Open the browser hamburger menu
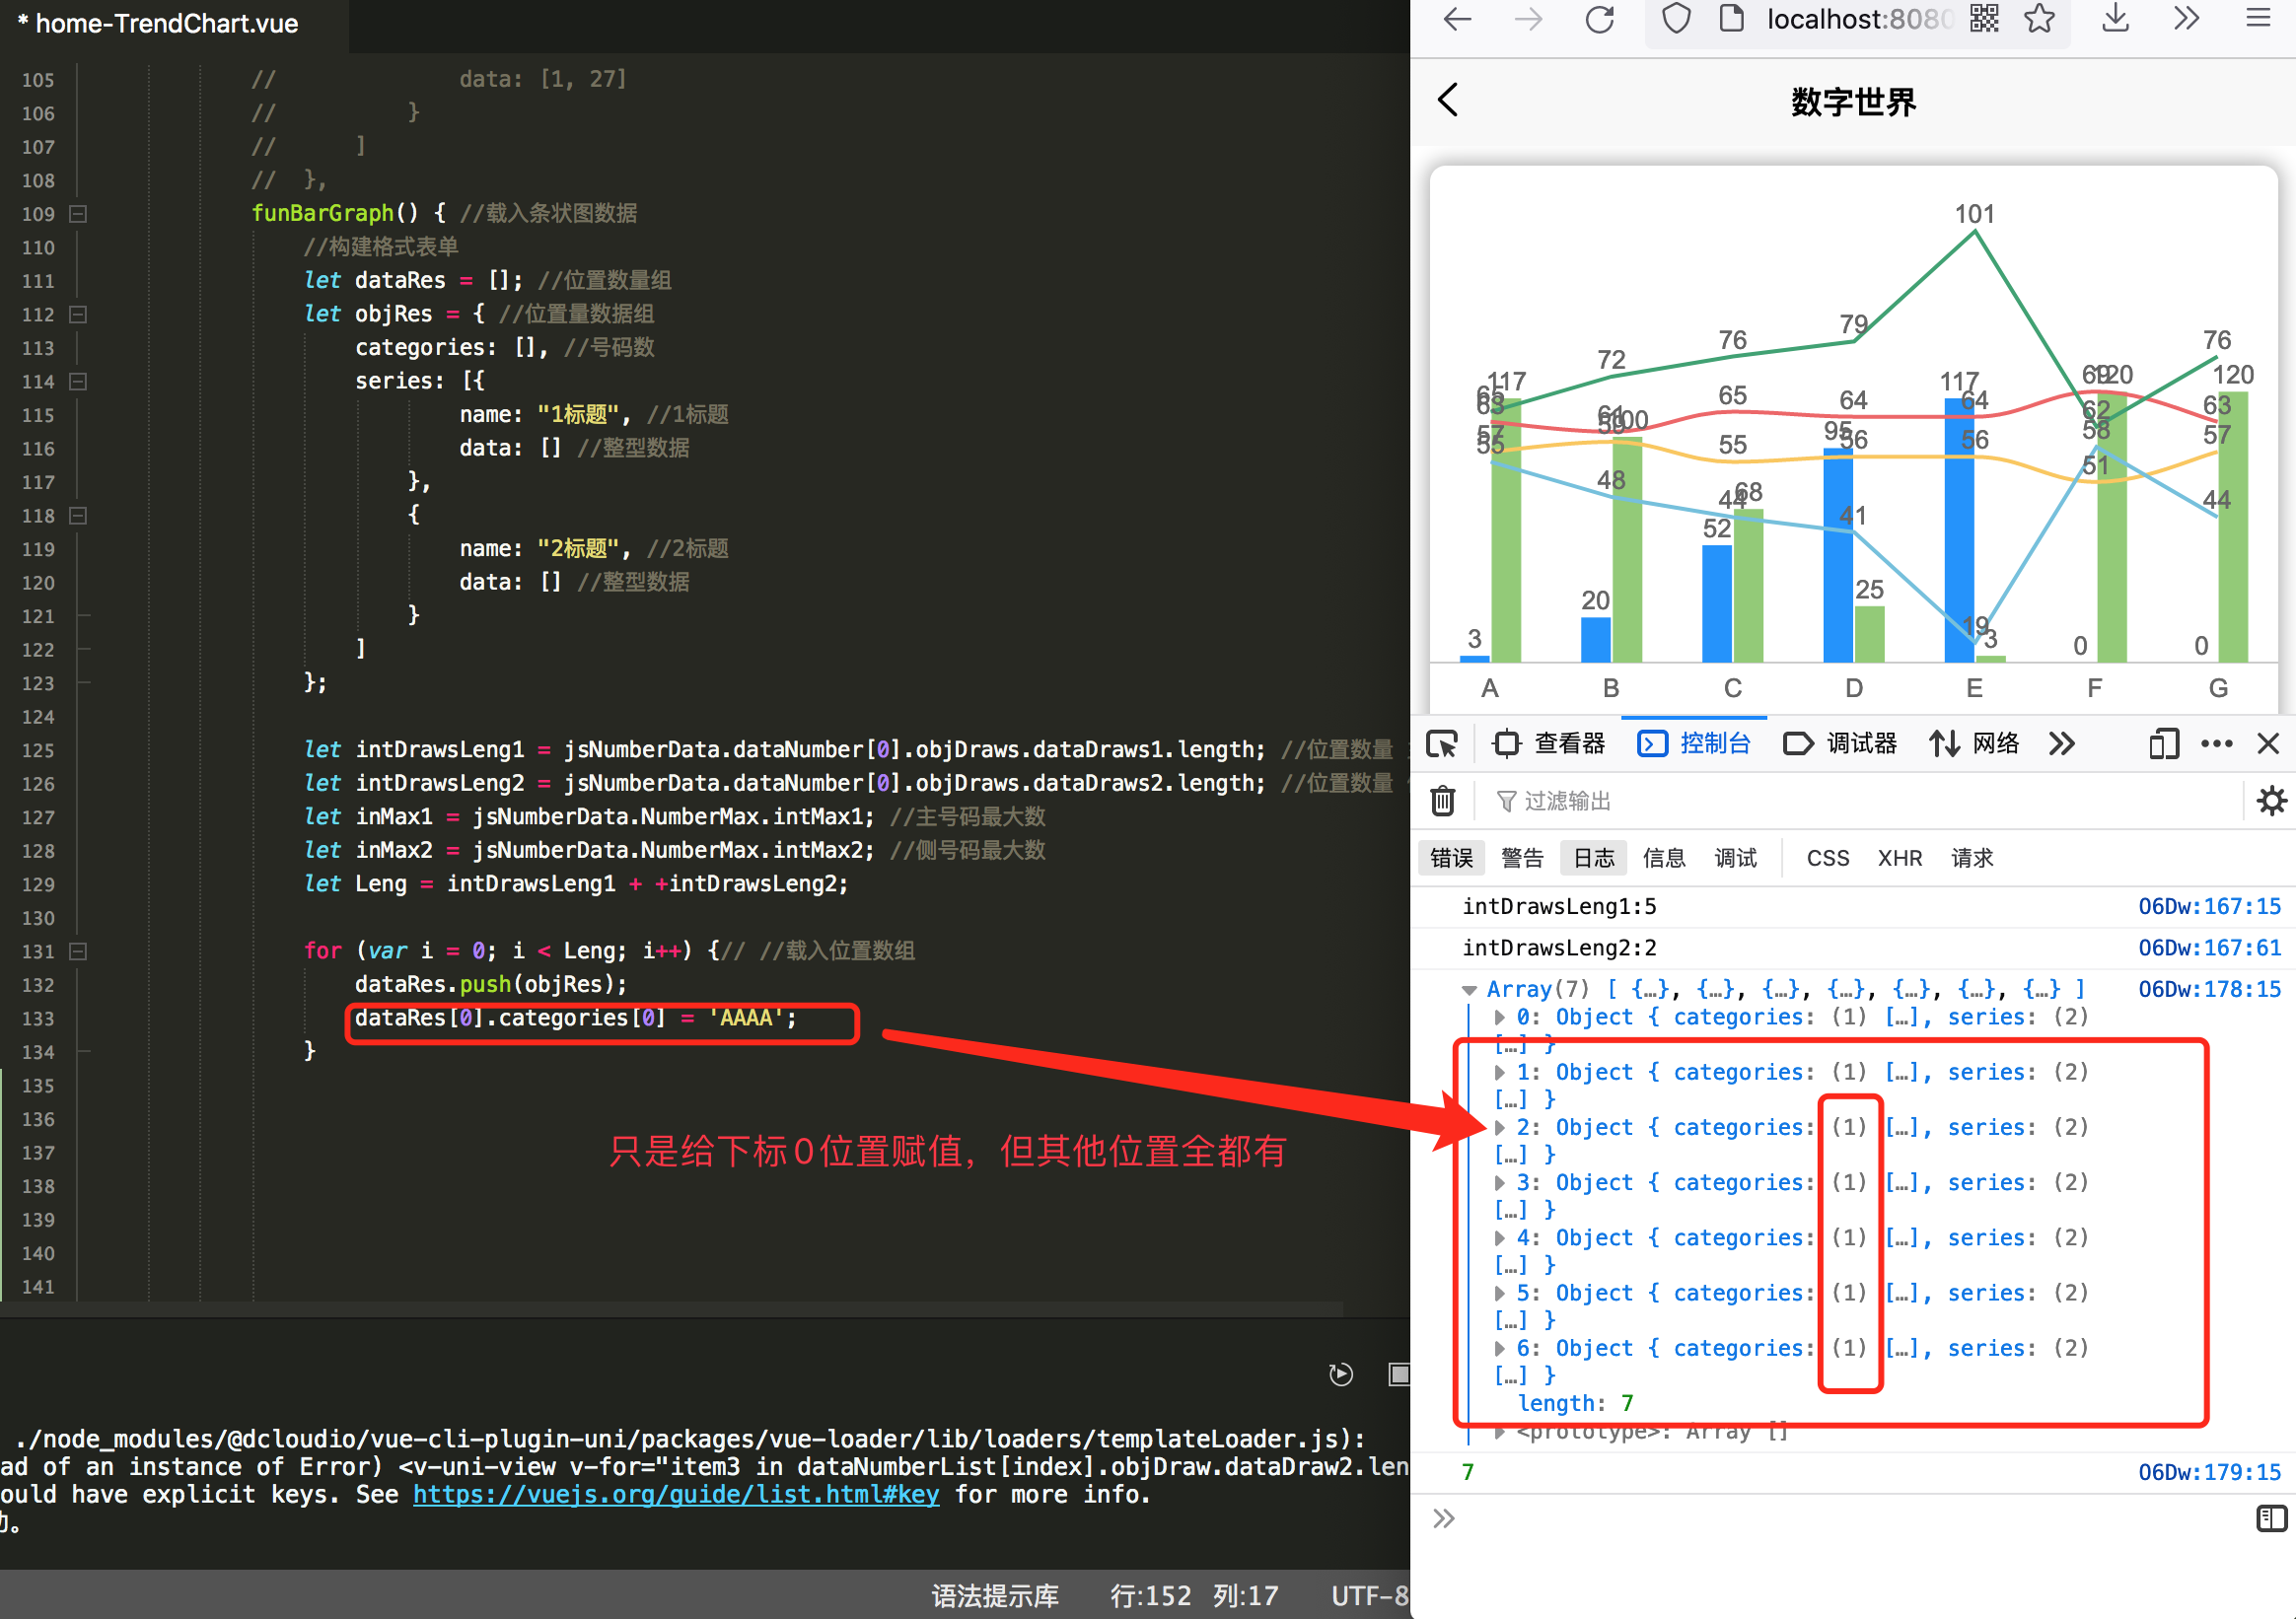 (2258, 19)
